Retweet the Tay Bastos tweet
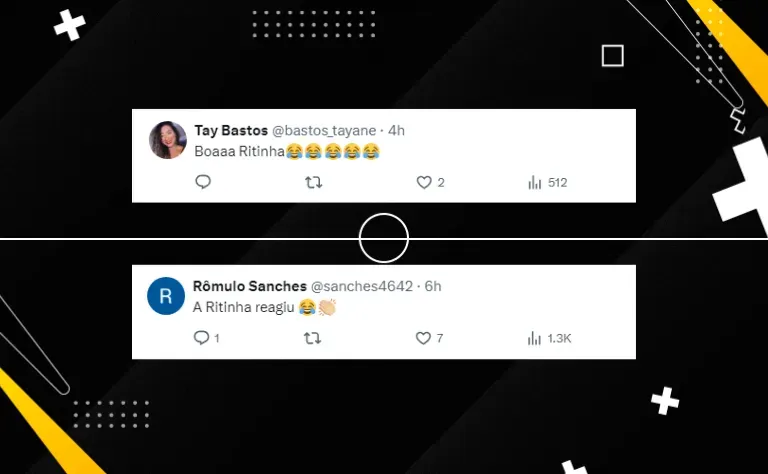This screenshot has height=474, width=768. (x=313, y=183)
